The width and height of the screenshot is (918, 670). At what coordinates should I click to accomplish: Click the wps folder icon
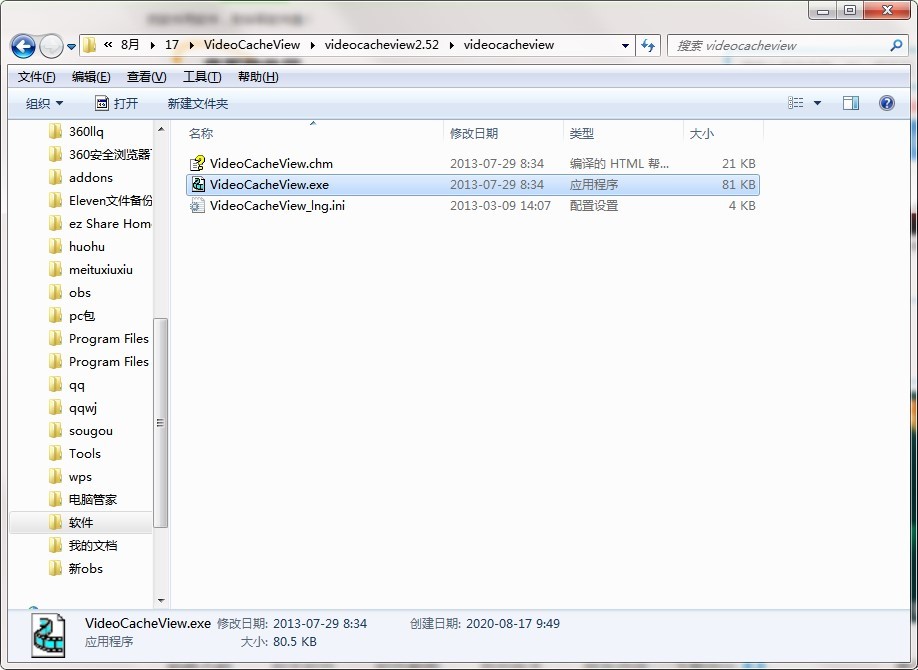(55, 477)
